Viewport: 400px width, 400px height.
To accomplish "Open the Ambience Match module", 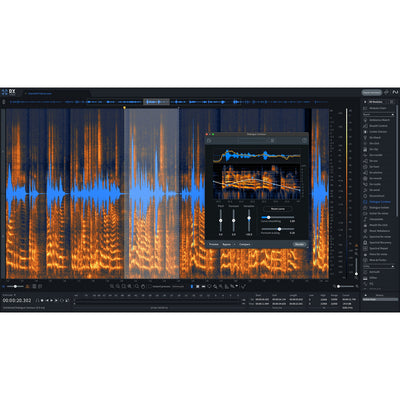I will coord(379,120).
